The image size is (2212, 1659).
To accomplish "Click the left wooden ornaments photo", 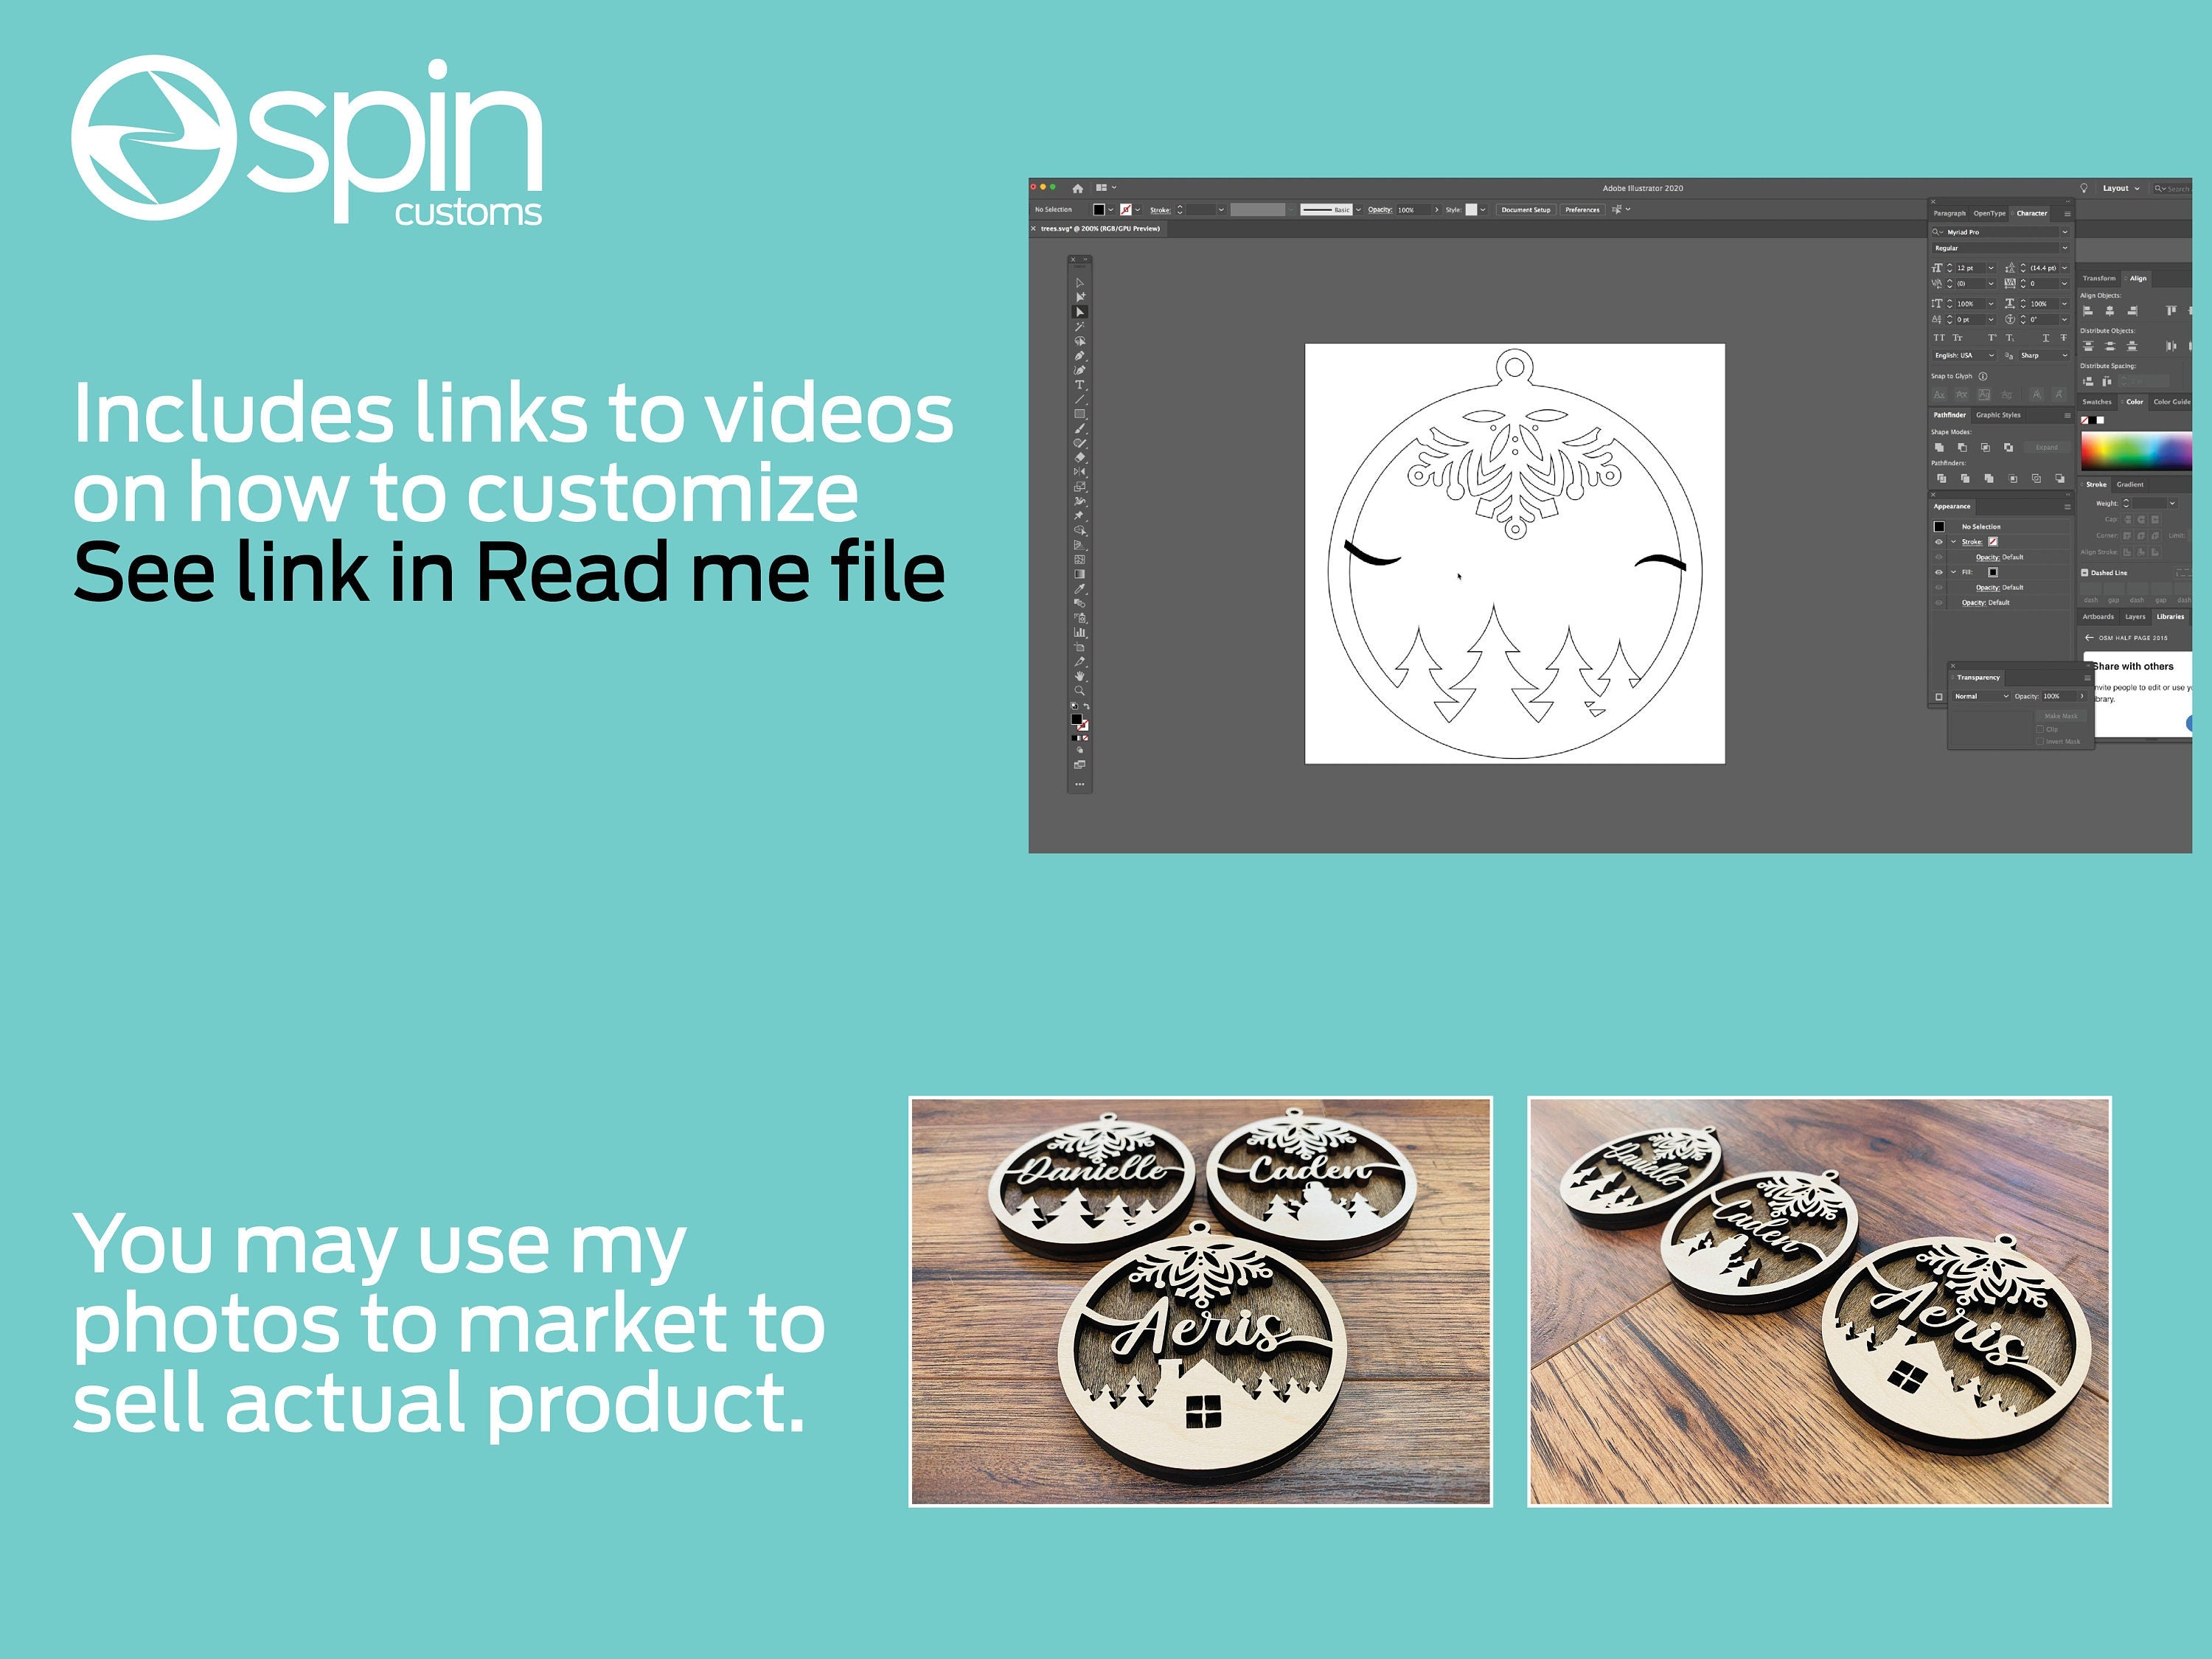I will point(1200,1301).
